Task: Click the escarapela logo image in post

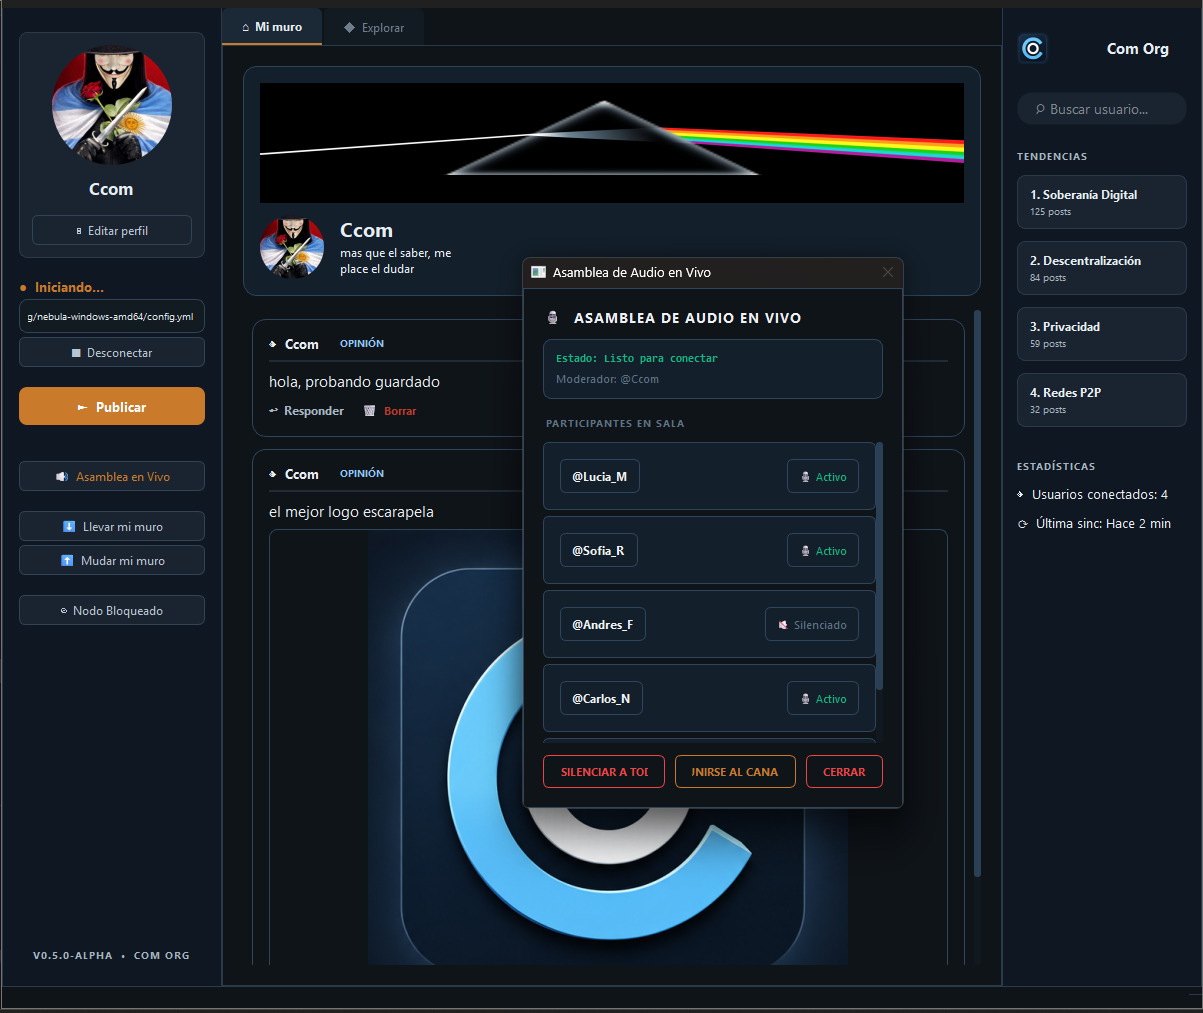Action: 608,747
